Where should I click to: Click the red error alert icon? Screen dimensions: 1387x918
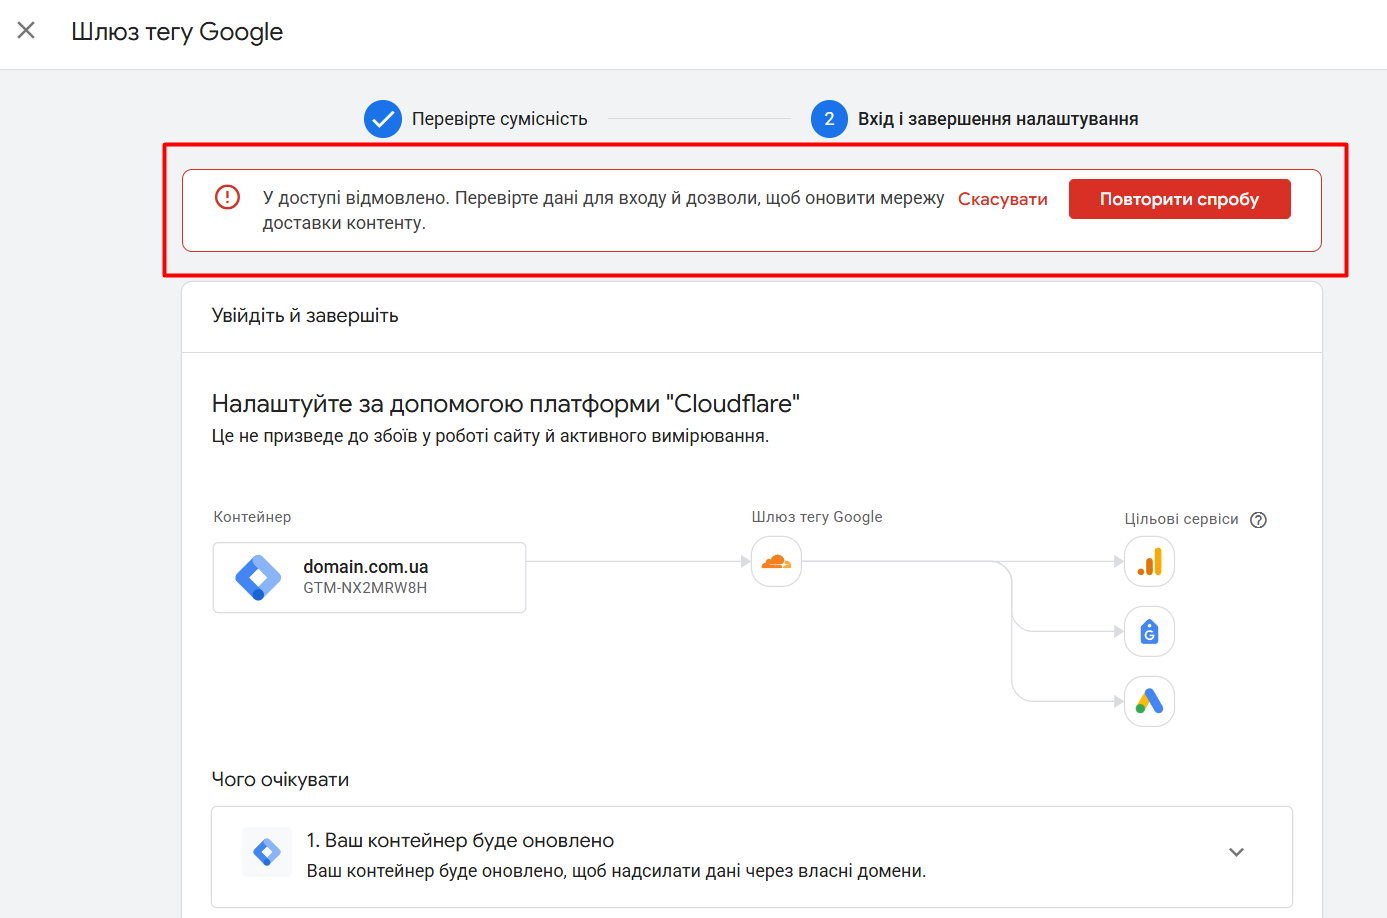click(x=228, y=197)
